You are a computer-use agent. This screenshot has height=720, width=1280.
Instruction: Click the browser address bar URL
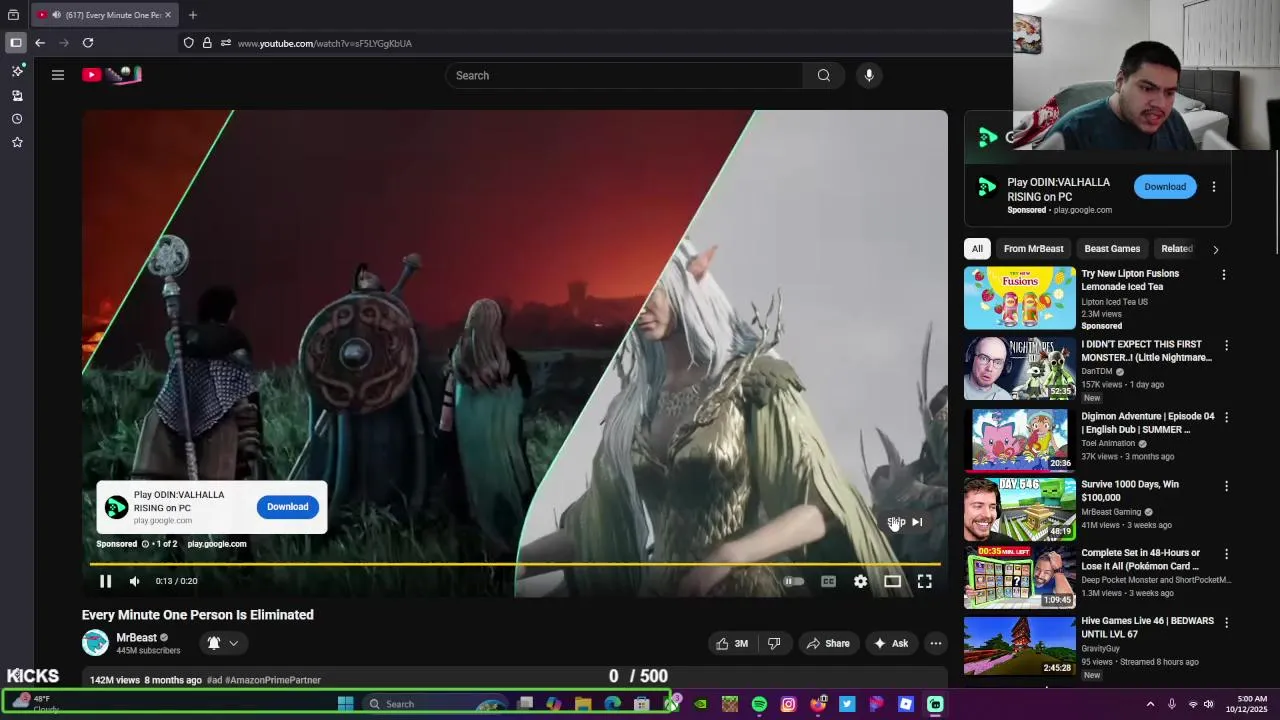click(x=325, y=43)
